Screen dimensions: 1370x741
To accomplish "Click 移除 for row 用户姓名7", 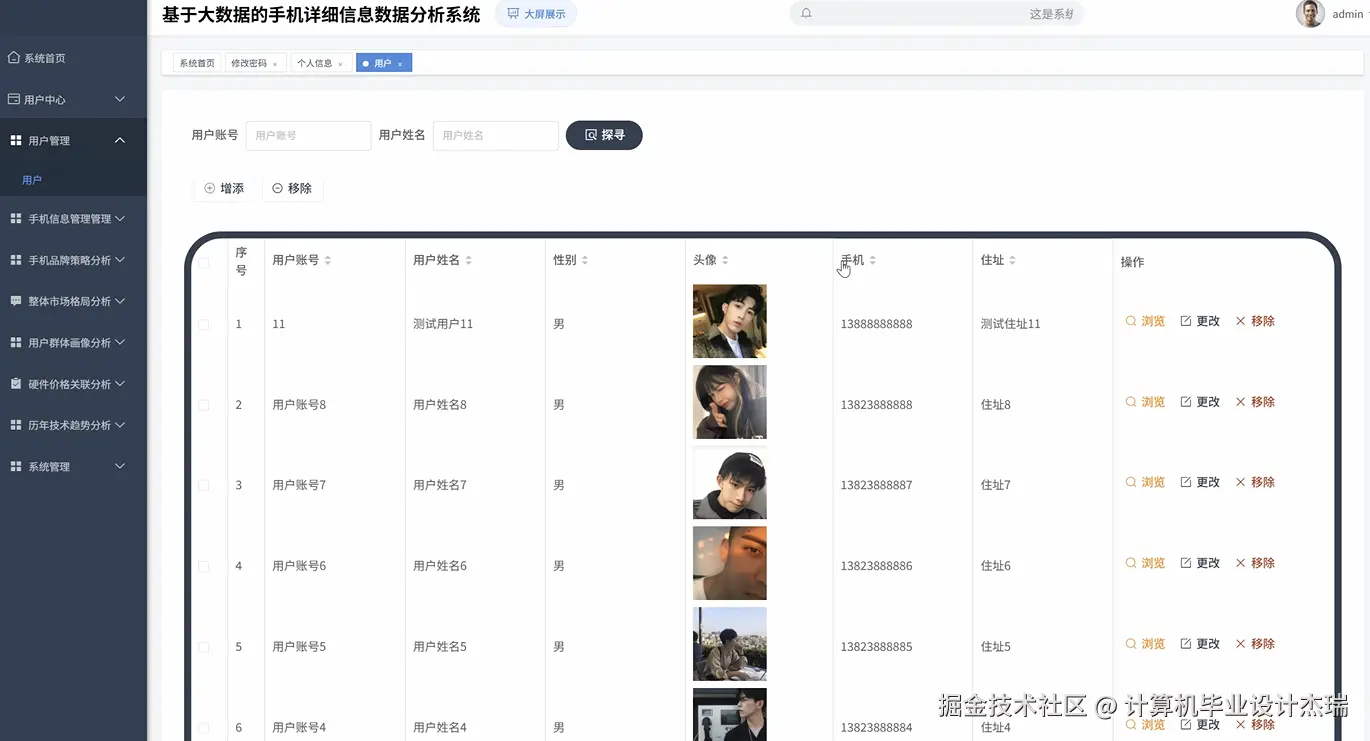I will coord(1255,482).
